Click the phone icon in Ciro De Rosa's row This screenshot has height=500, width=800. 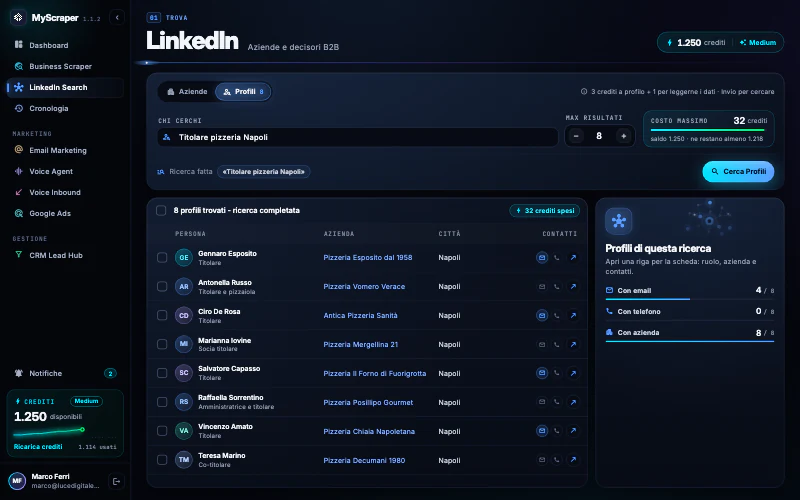tap(557, 315)
